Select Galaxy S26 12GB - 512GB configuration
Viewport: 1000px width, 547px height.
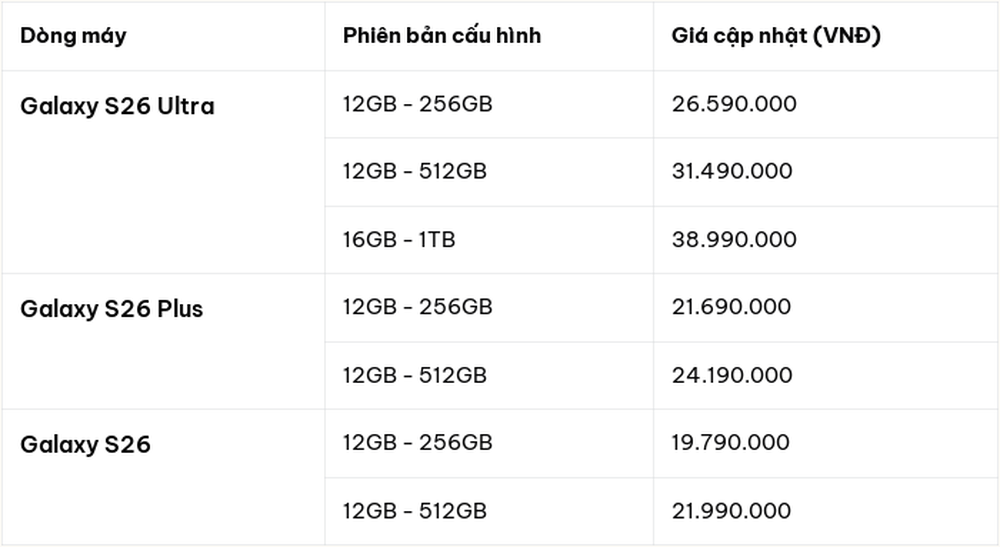[415, 511]
